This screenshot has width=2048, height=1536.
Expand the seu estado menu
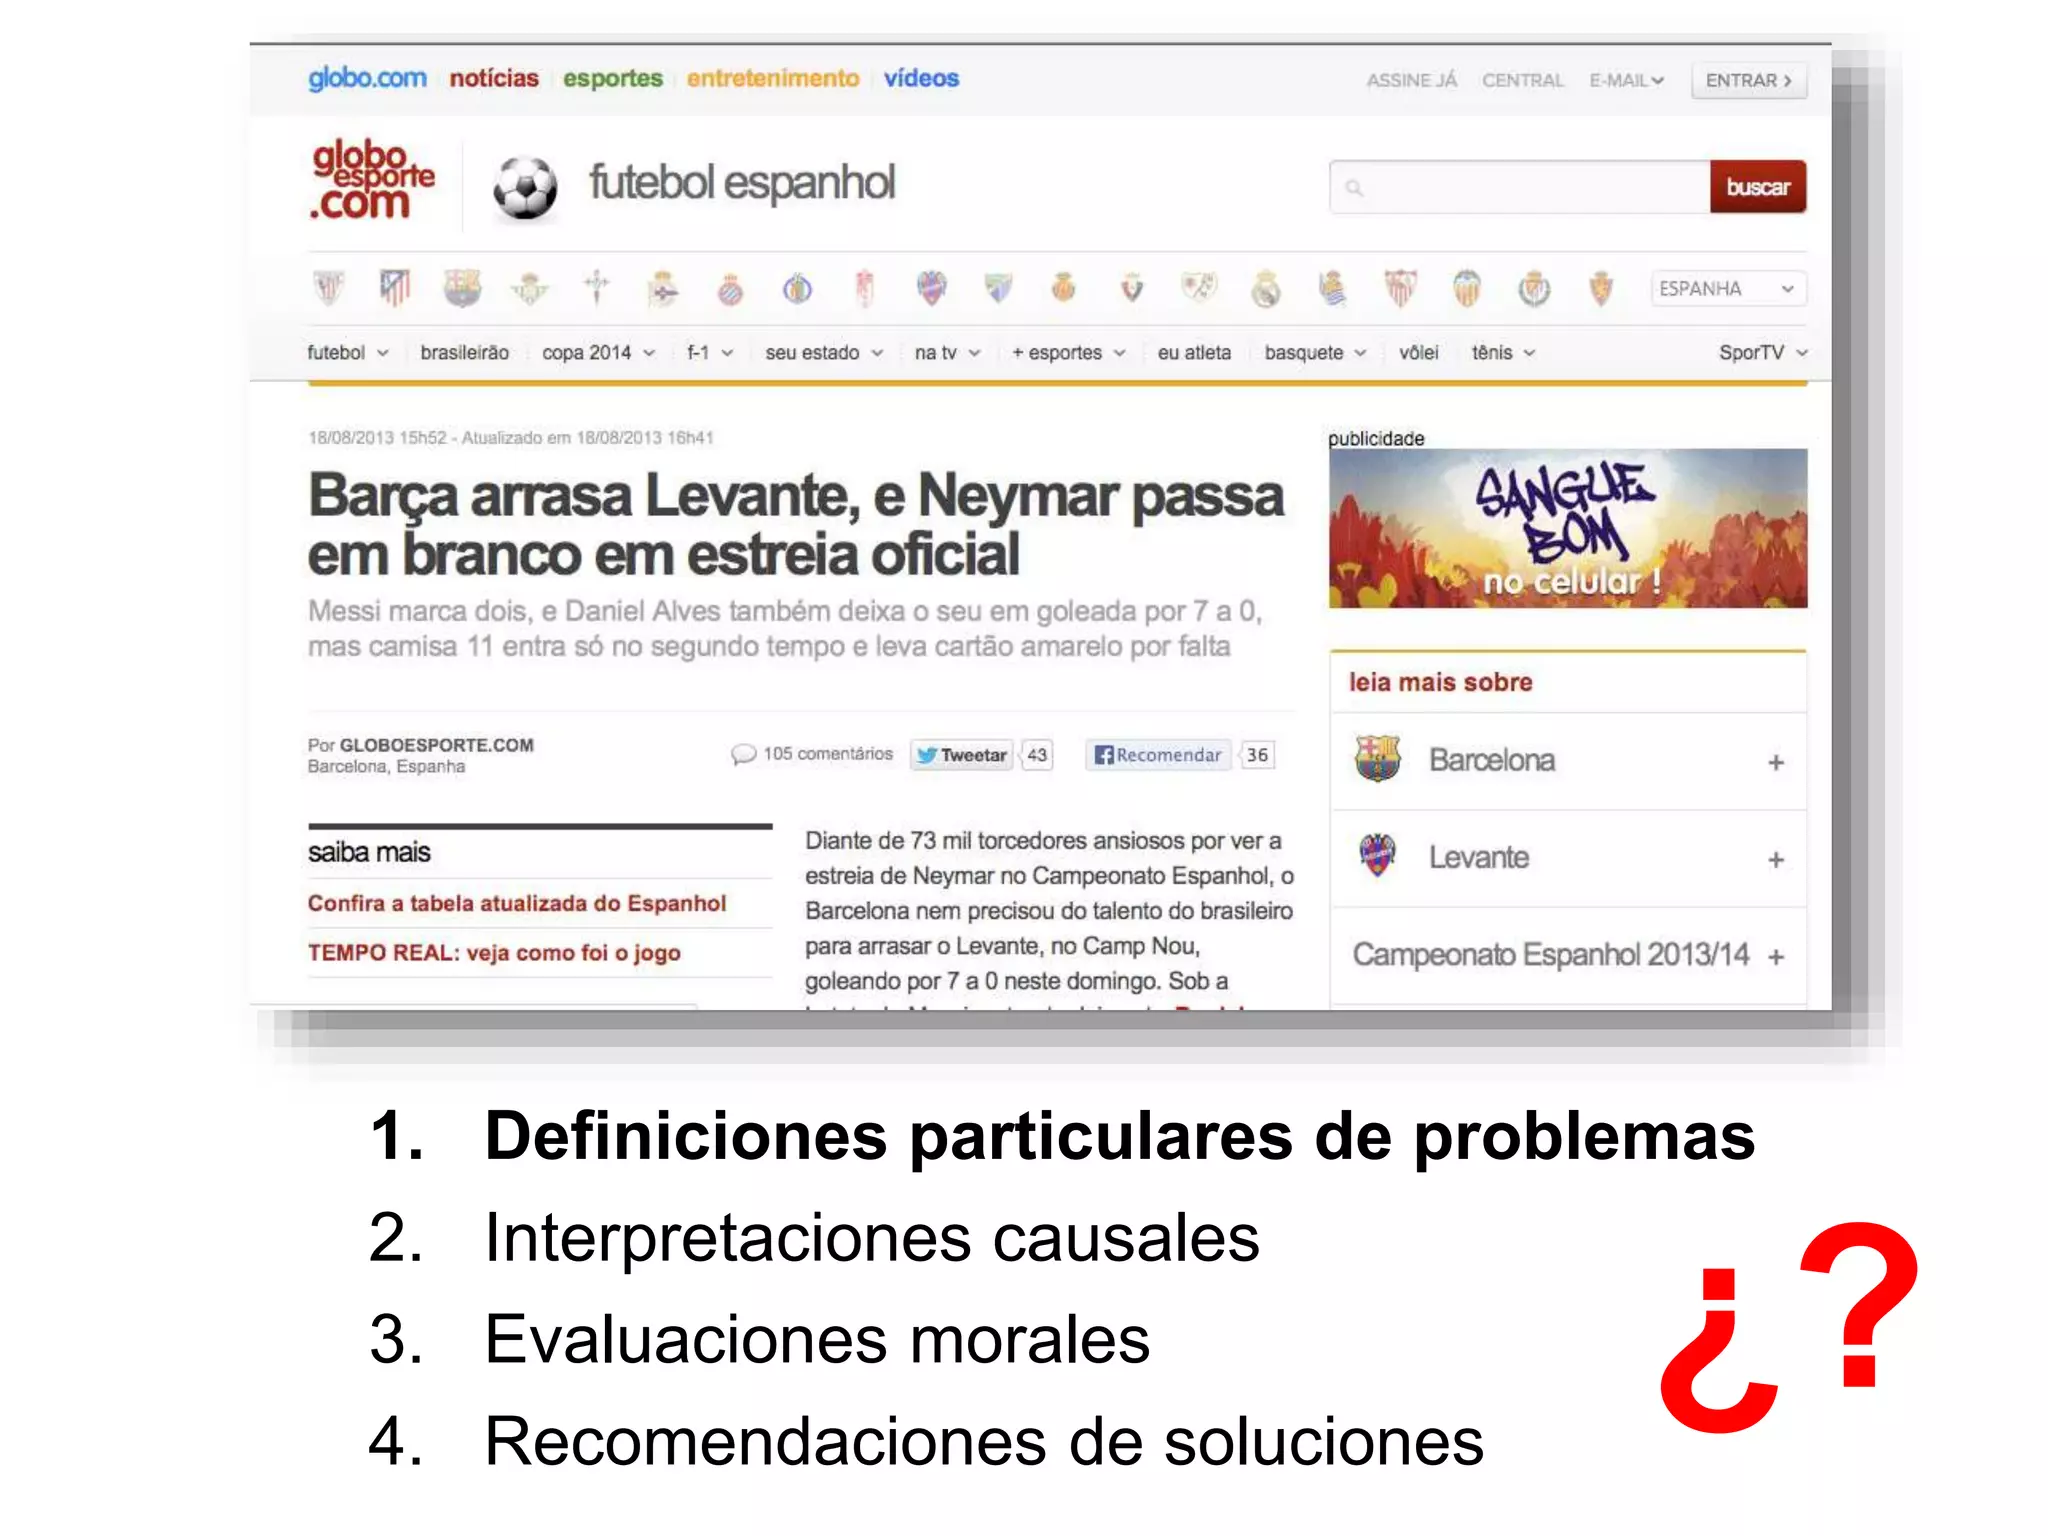[824, 352]
